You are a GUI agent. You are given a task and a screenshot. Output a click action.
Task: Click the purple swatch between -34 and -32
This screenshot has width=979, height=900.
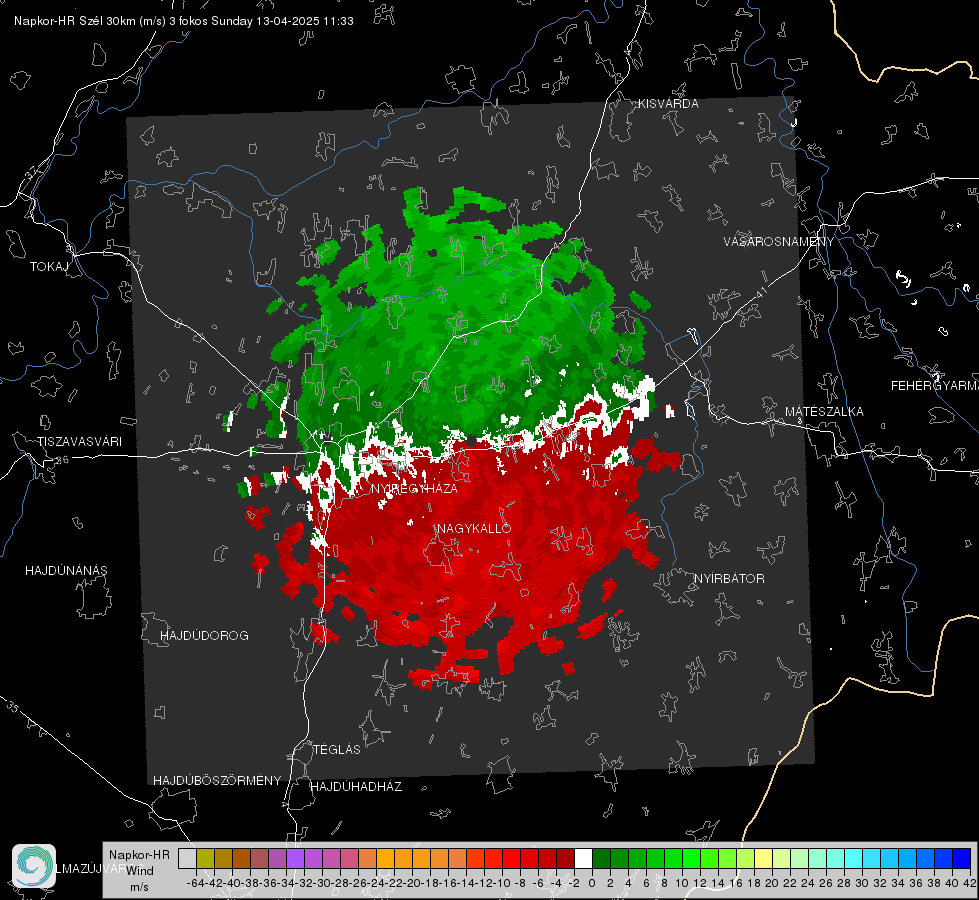point(295,858)
